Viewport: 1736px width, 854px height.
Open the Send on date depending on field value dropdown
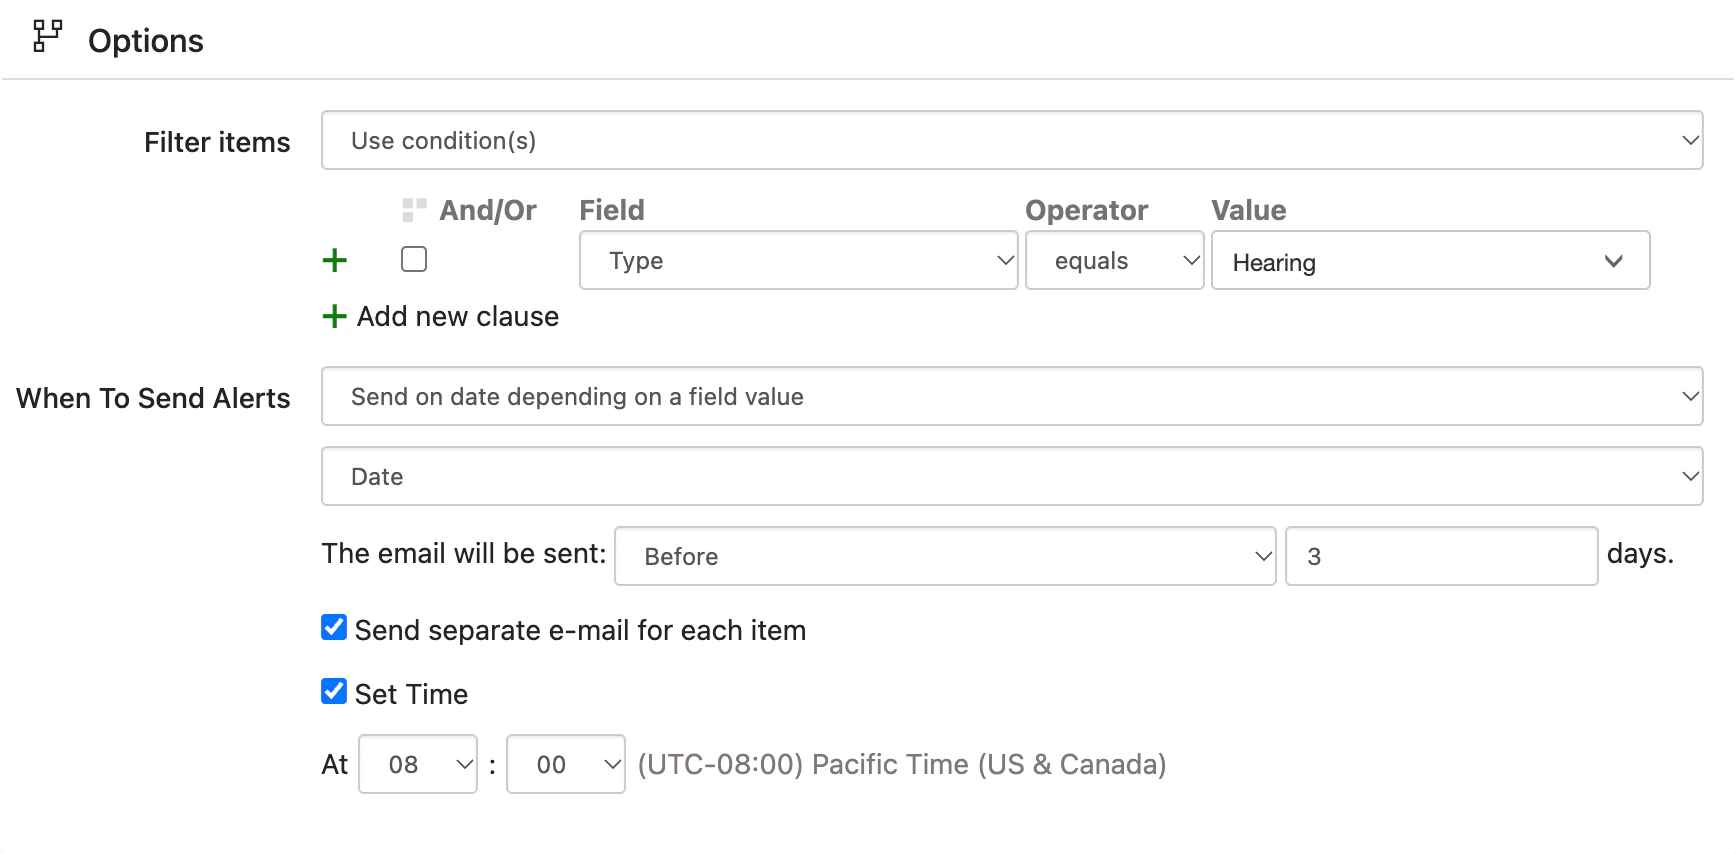1012,396
